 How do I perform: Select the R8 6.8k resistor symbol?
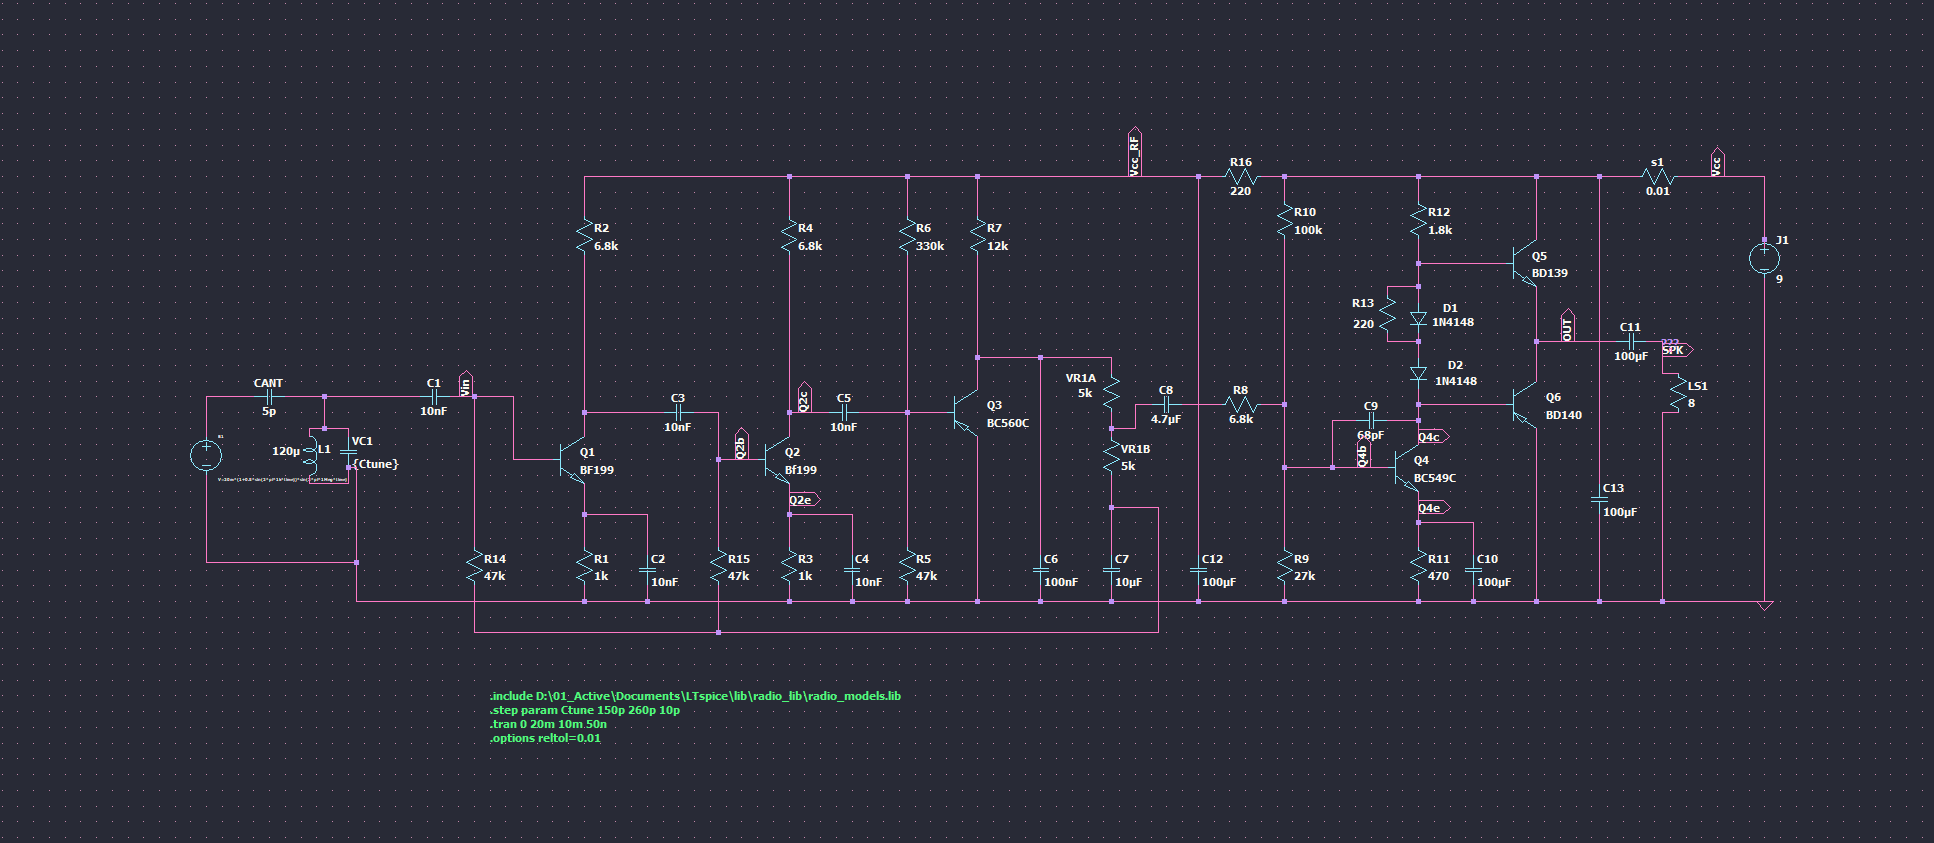tap(1240, 405)
